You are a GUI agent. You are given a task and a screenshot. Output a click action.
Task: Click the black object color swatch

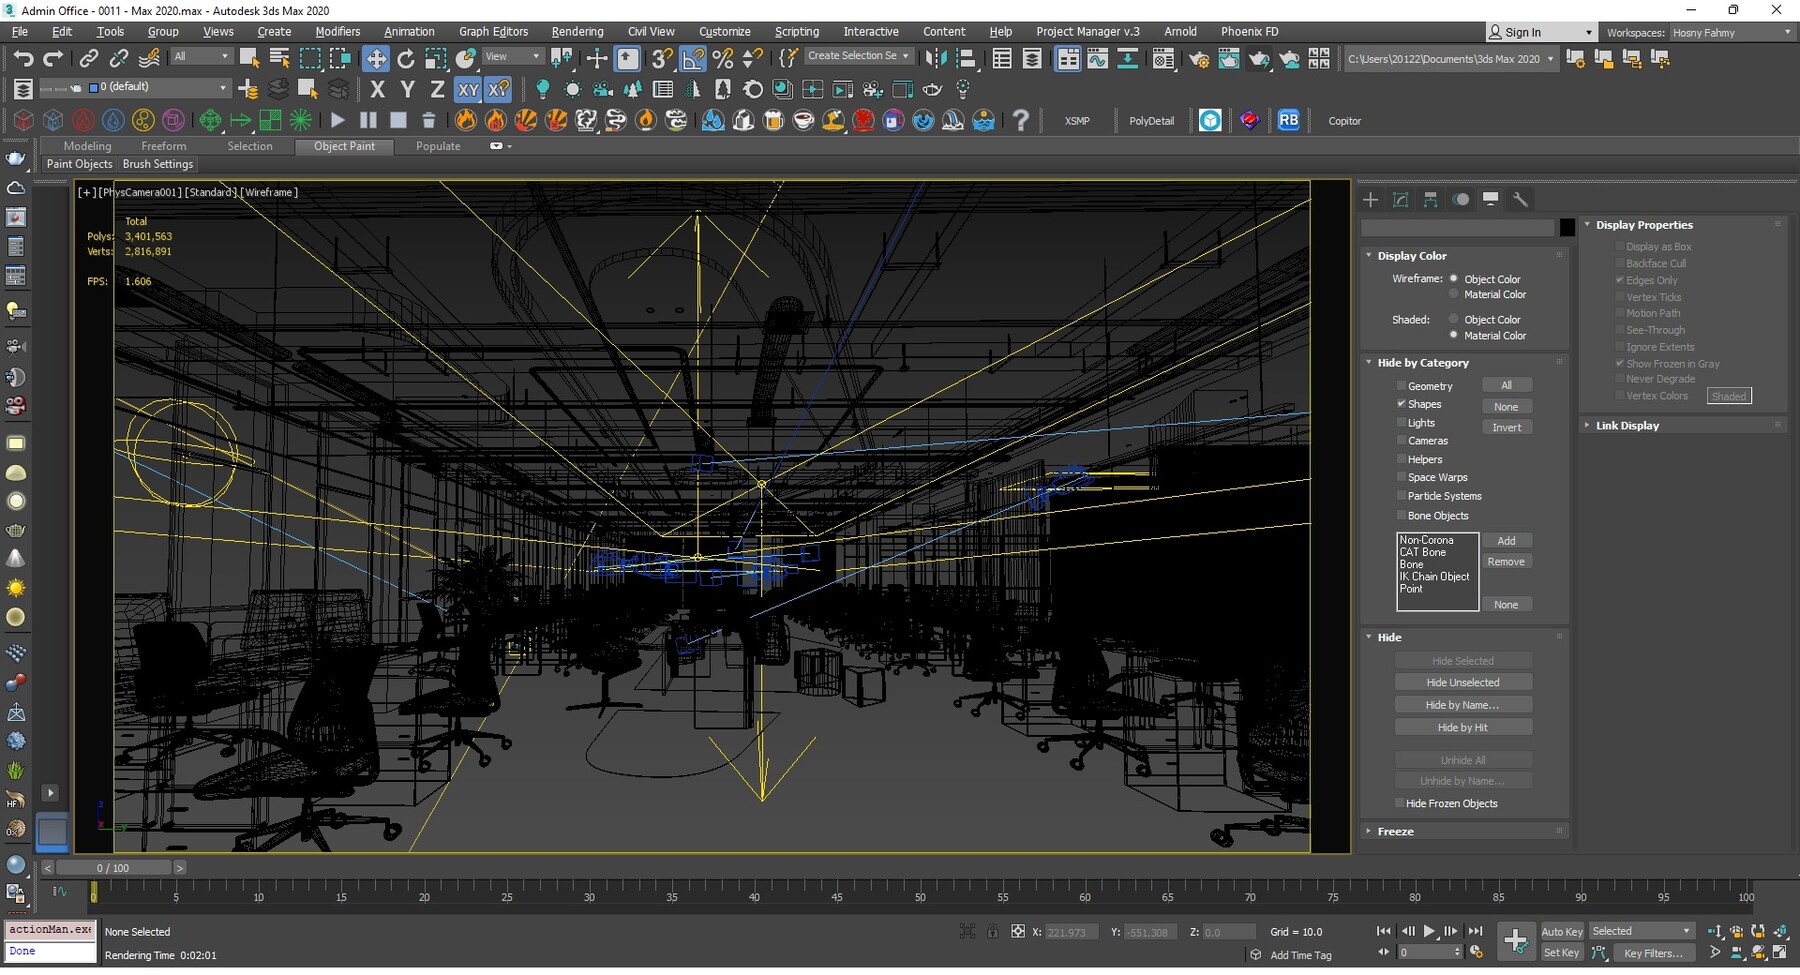point(1567,228)
